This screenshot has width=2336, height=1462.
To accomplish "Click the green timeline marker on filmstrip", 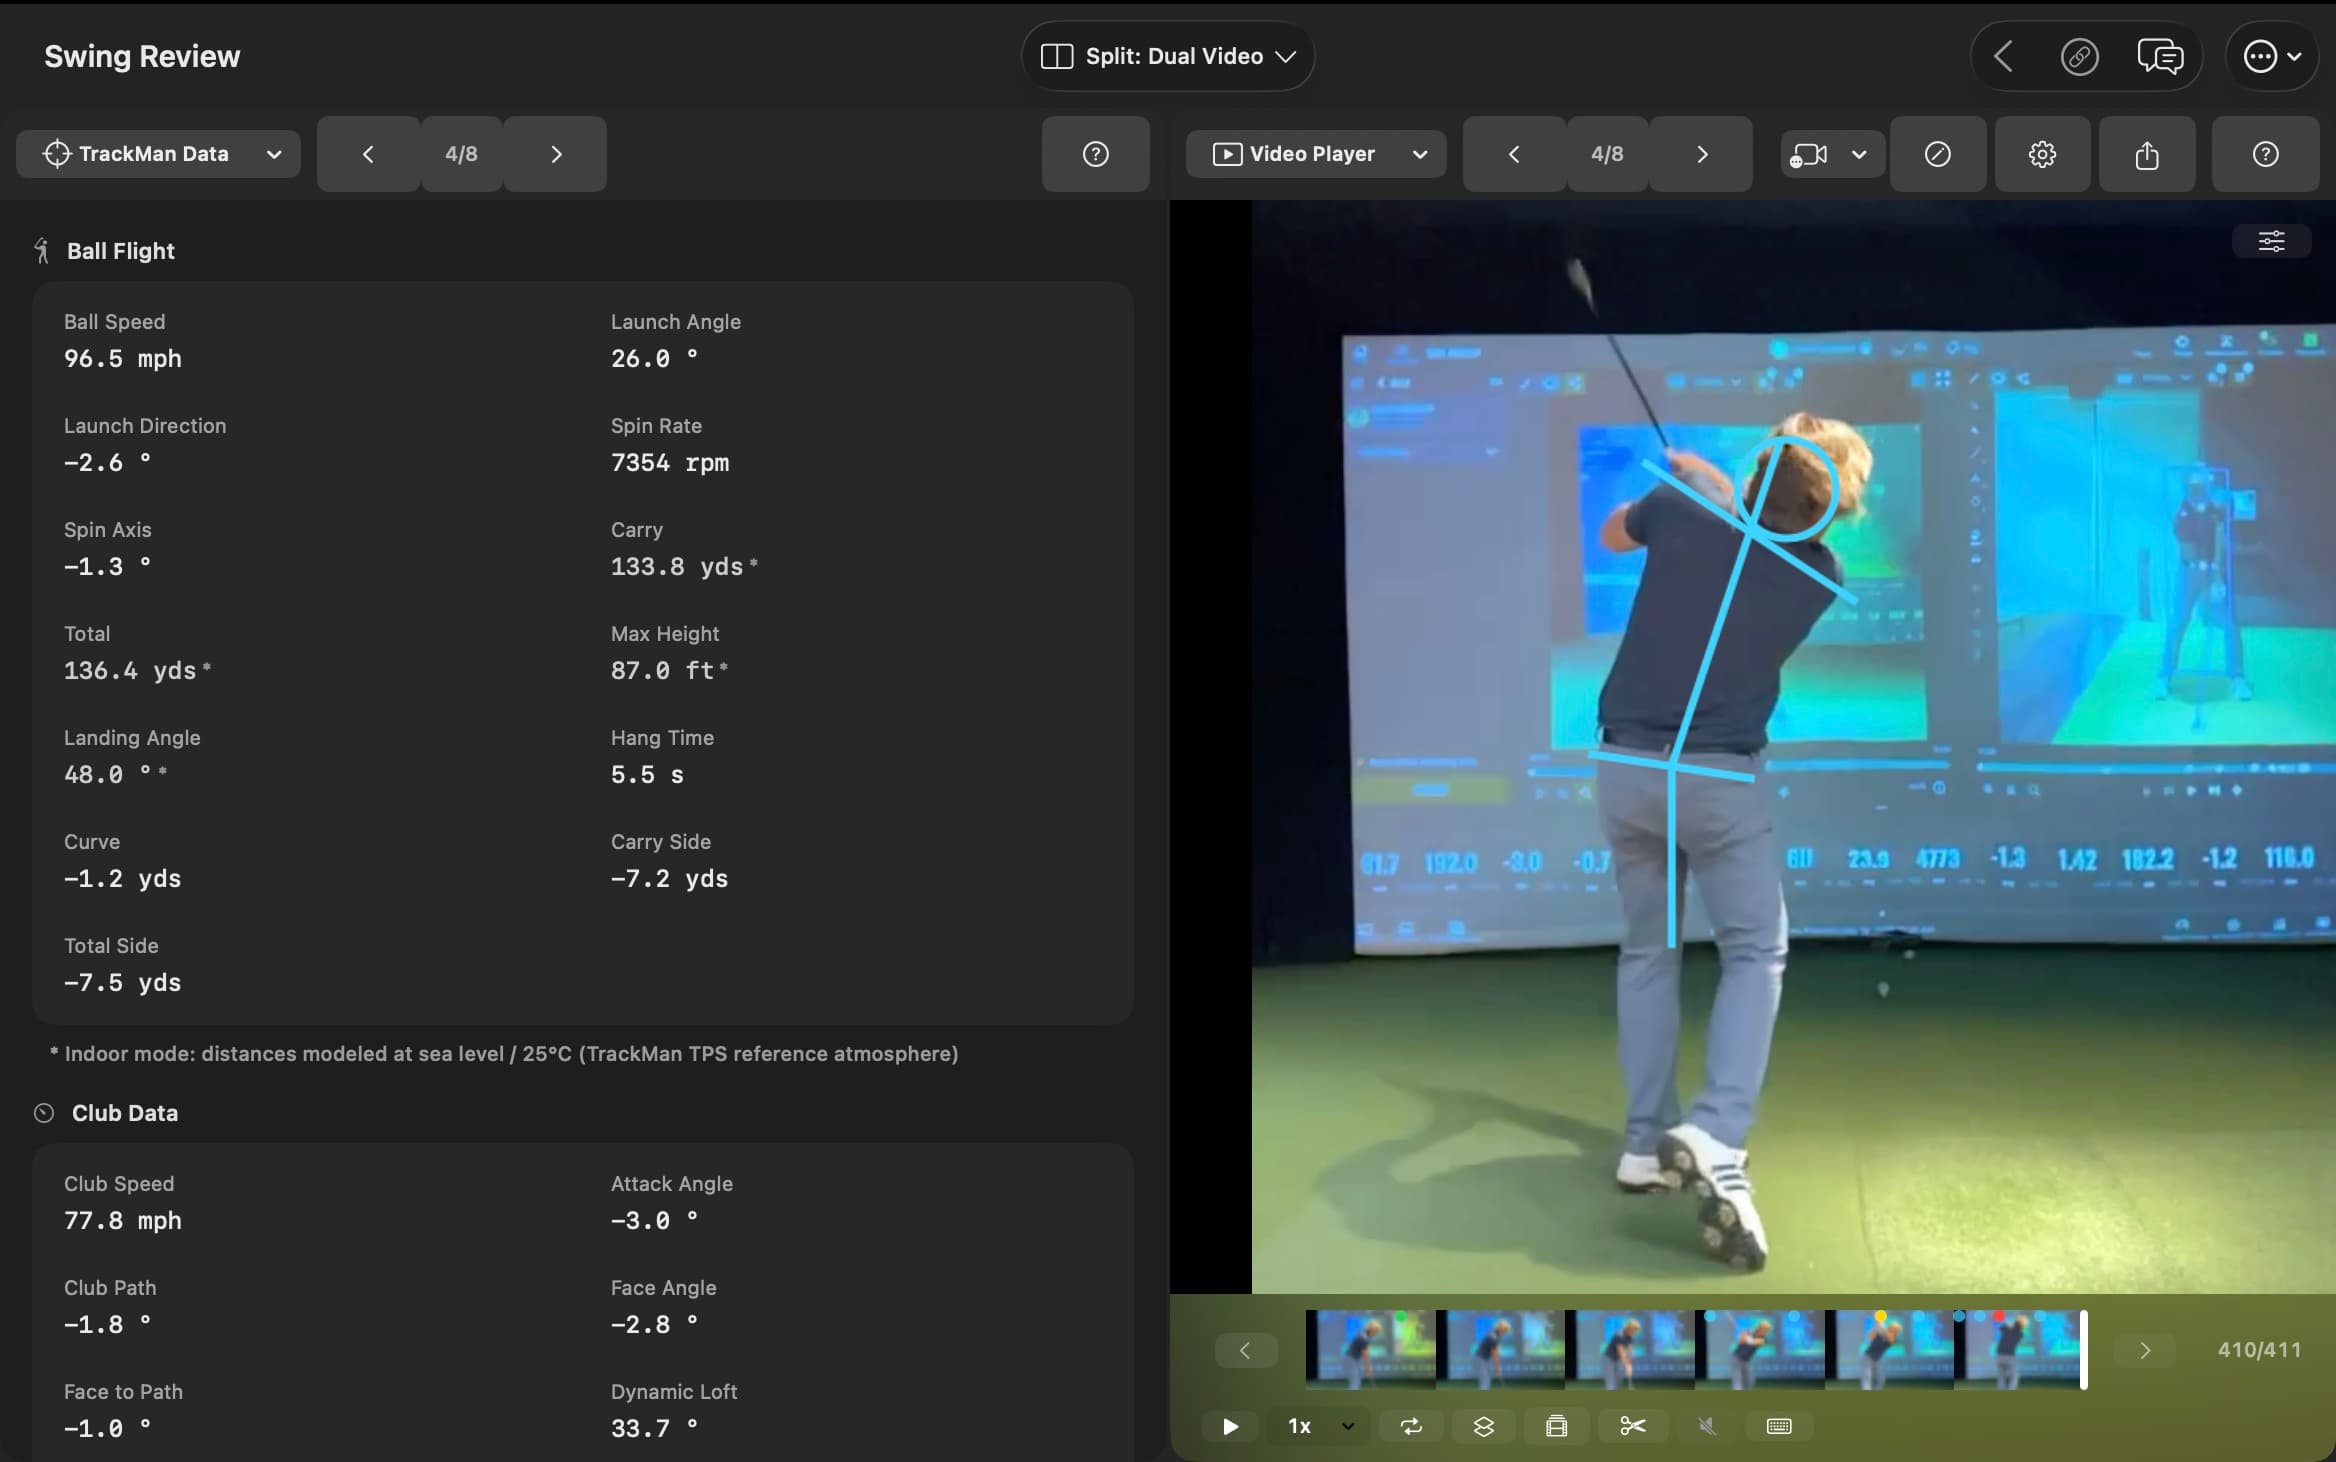I will pyautogui.click(x=1400, y=1316).
